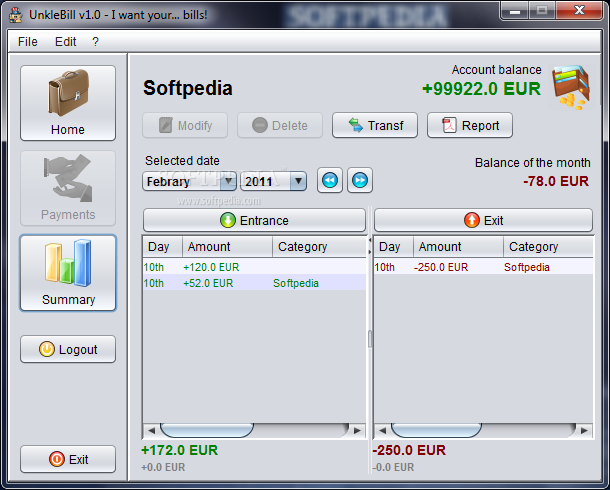Open the Payments section

(x=68, y=188)
